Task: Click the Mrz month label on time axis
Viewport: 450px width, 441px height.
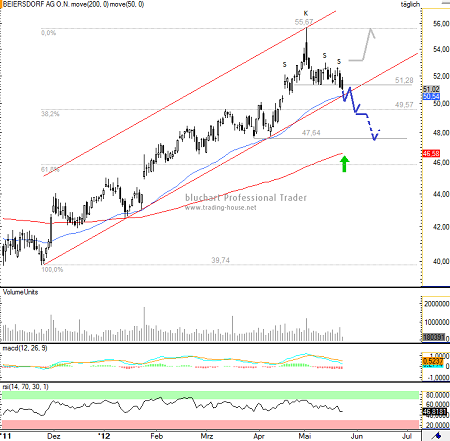Action: pyautogui.click(x=207, y=436)
